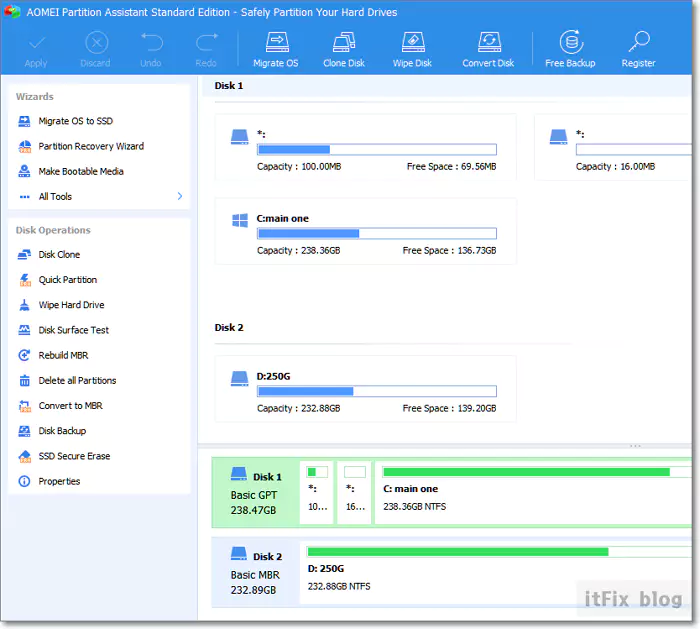Select Disk 1 Basic GPT in disk map
This screenshot has height=629, width=700.
(x=256, y=492)
